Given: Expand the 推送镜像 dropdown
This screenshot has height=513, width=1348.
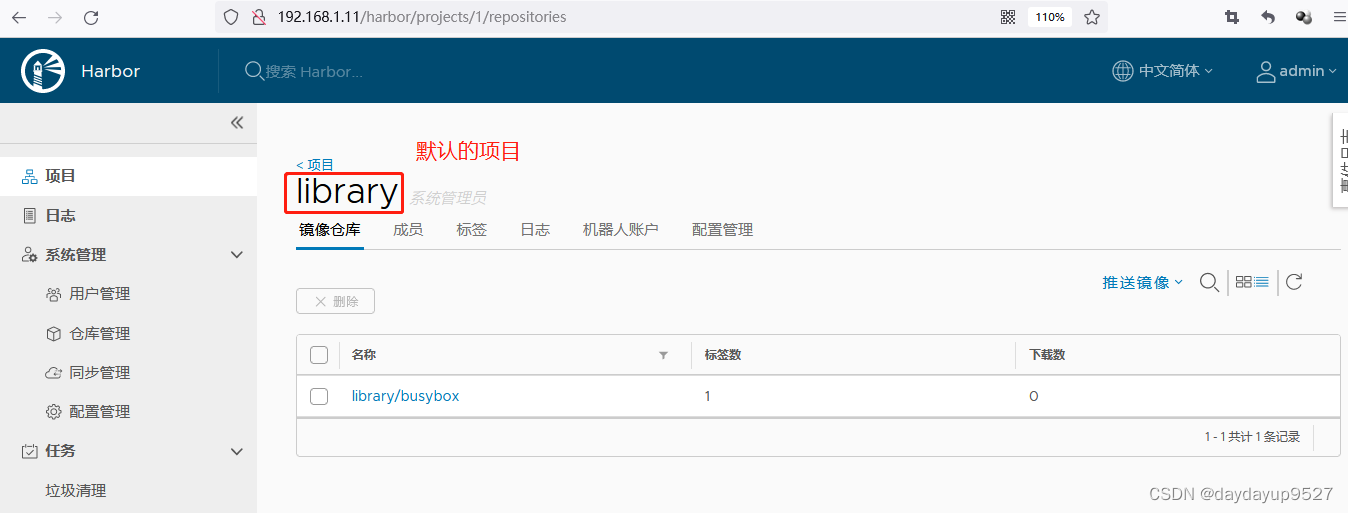Looking at the screenshot, I should click(x=1143, y=283).
